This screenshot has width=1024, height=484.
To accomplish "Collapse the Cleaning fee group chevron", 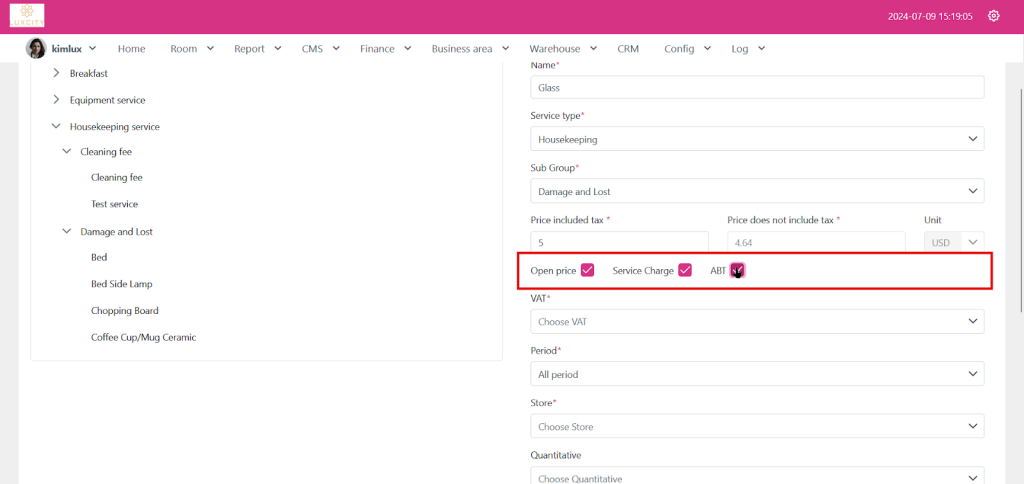I will point(67,152).
